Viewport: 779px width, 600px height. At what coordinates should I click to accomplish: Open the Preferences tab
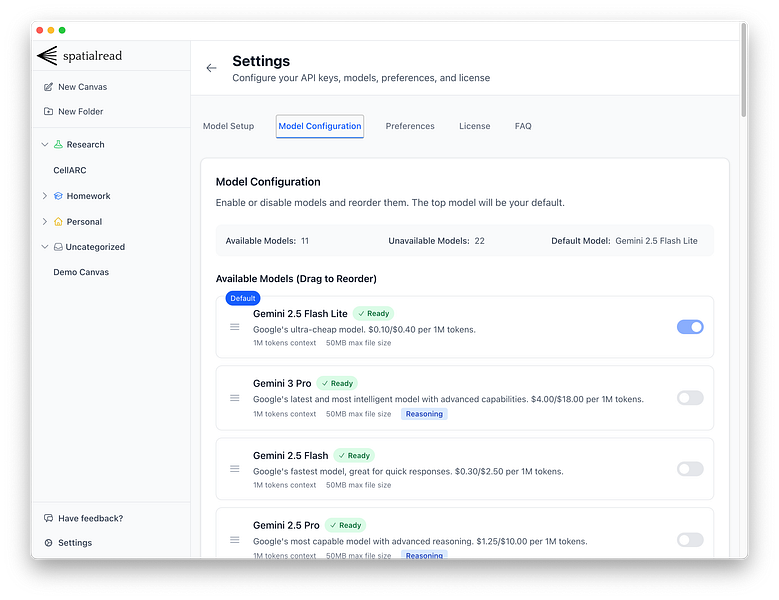[x=410, y=126]
